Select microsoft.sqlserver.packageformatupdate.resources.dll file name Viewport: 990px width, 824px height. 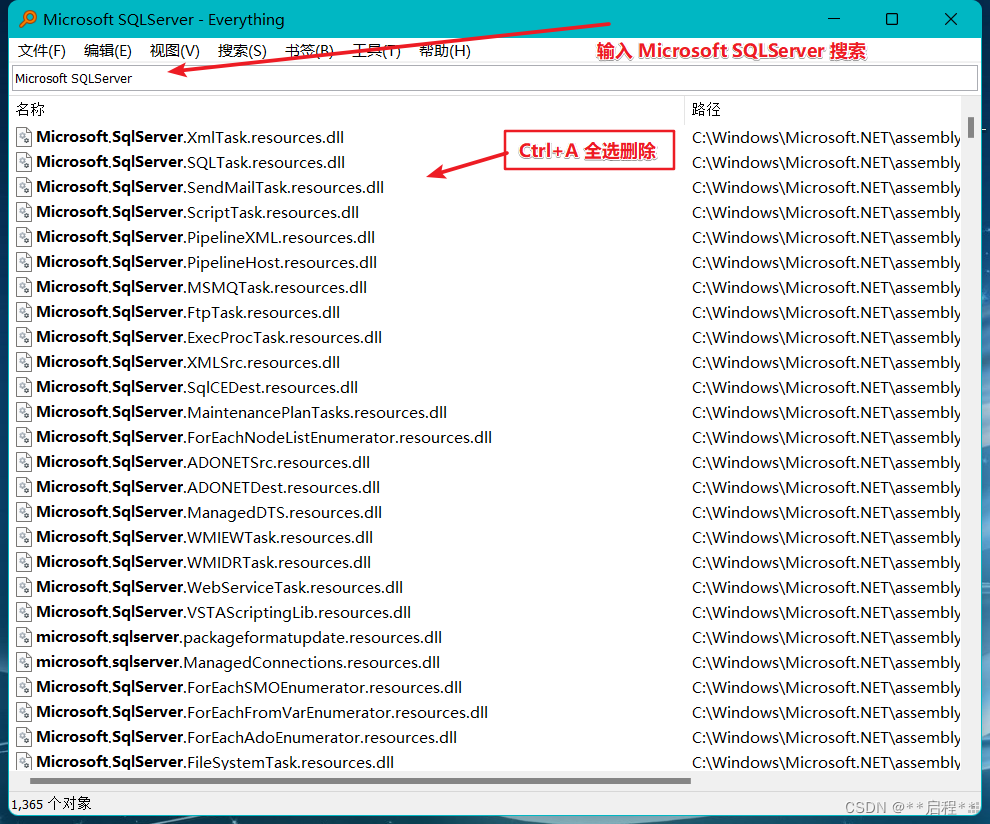[239, 637]
